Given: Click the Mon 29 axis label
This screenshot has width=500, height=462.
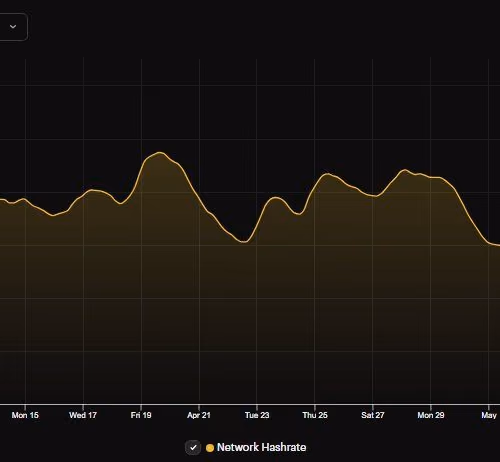Looking at the screenshot, I should pyautogui.click(x=431, y=415).
